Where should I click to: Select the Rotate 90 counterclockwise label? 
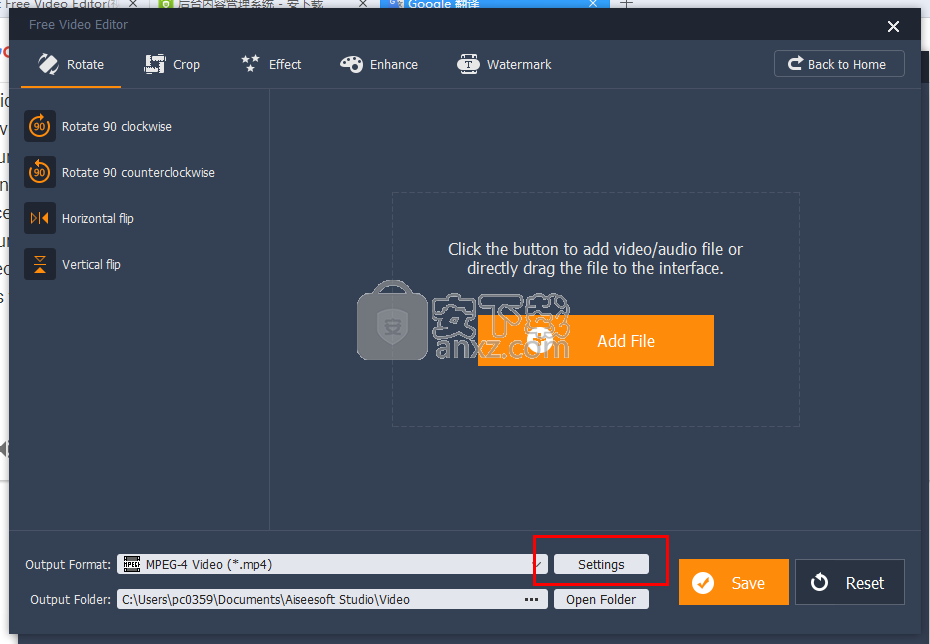click(138, 173)
